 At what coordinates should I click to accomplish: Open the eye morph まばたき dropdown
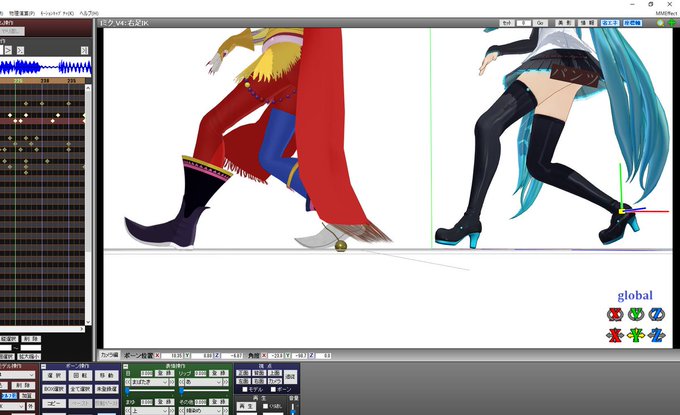coord(150,382)
